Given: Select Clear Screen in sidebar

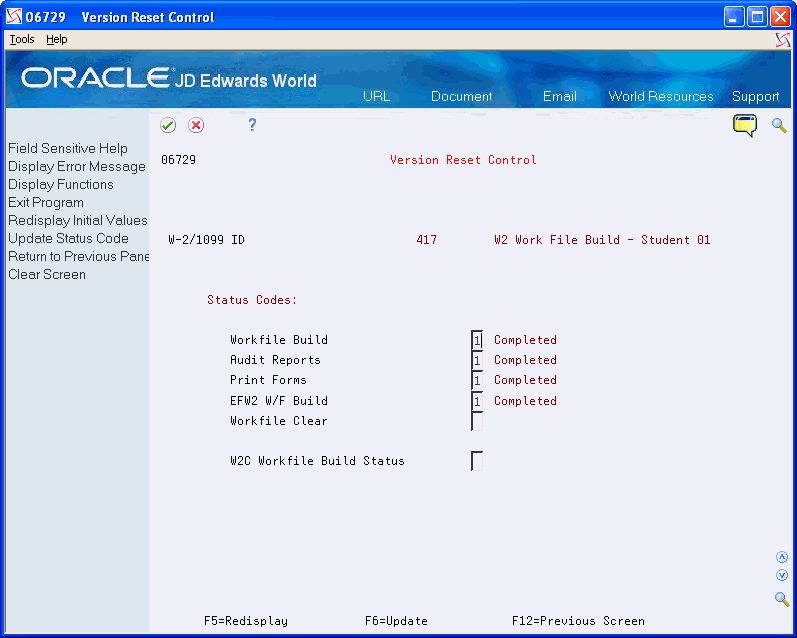Looking at the screenshot, I should click(x=47, y=275).
